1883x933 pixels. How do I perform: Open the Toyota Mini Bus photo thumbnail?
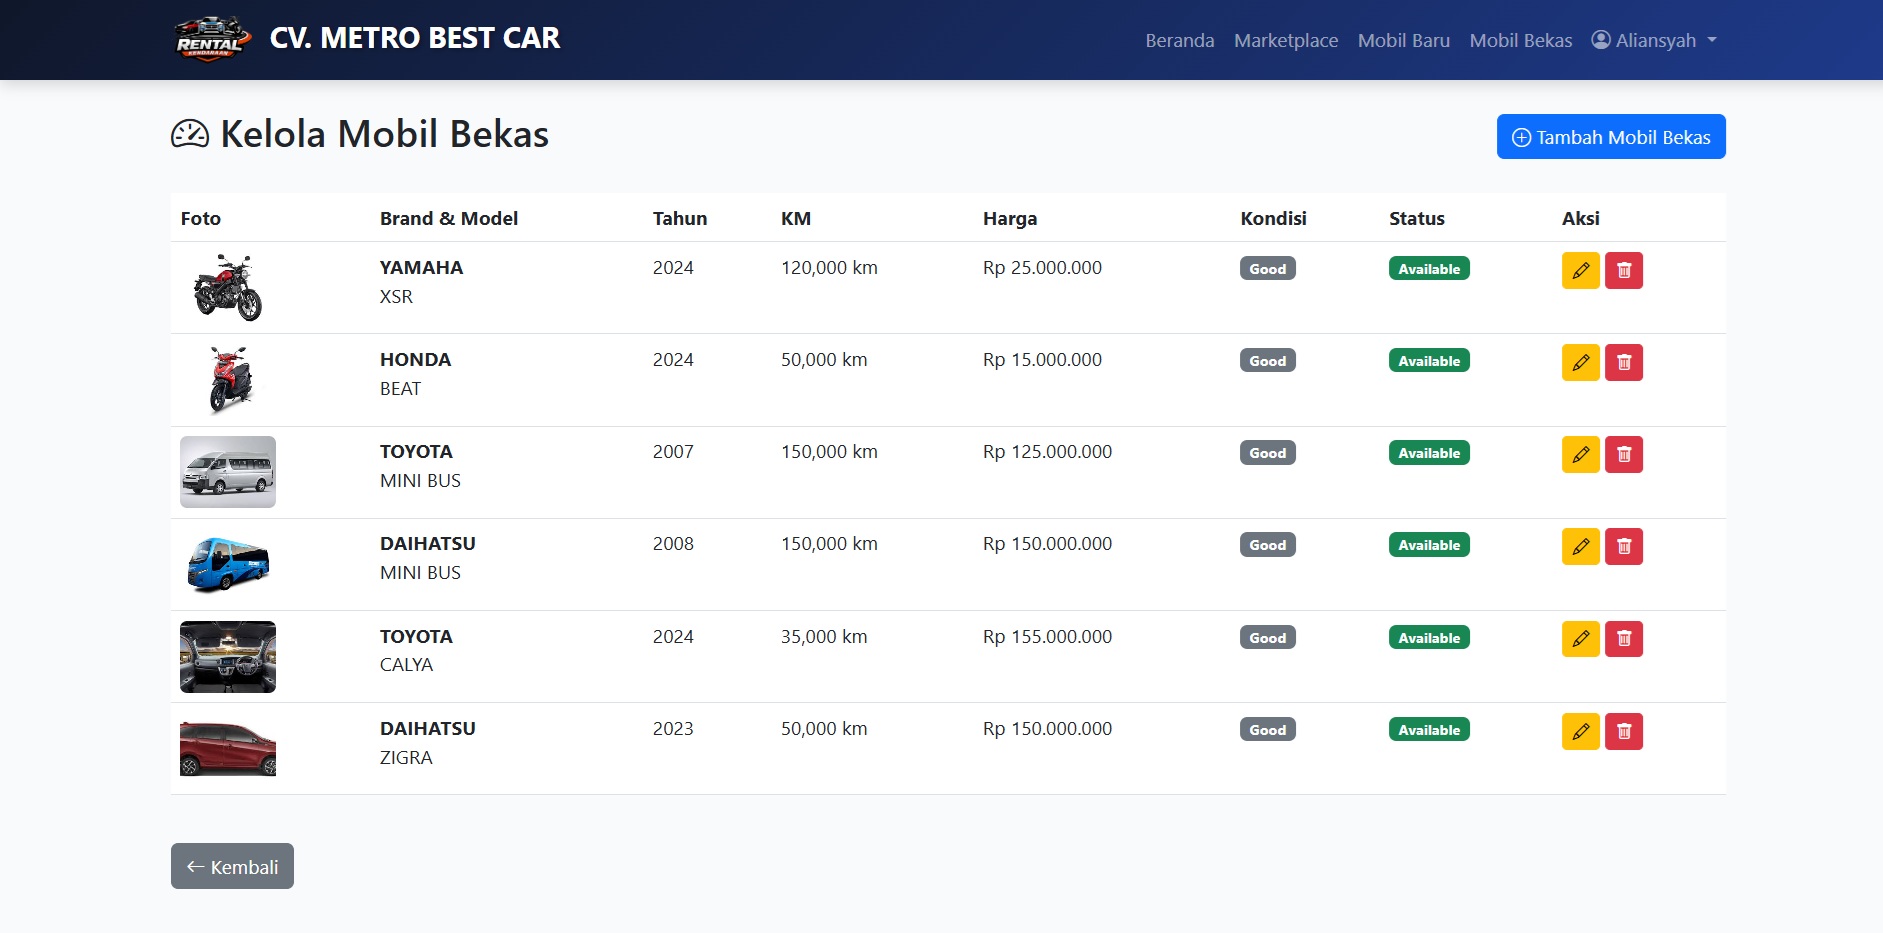(228, 472)
